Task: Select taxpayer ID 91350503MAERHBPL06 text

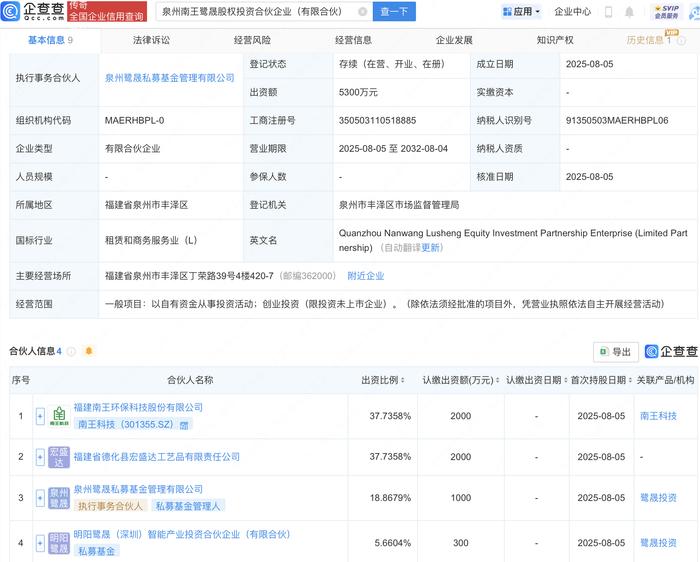Action: click(617, 121)
